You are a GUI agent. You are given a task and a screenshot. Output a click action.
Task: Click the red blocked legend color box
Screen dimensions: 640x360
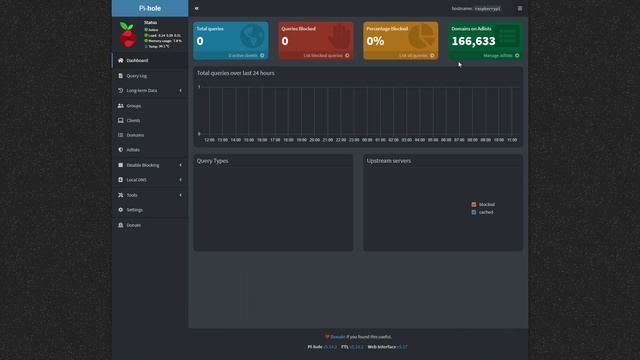tap(474, 204)
